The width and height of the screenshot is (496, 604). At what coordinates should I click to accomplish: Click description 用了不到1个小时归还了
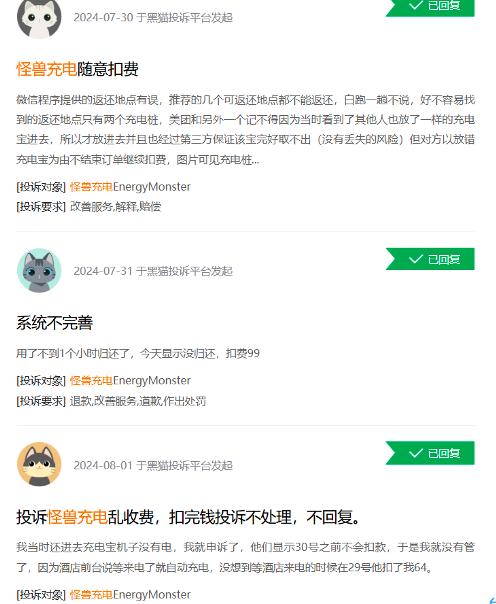coord(138,353)
